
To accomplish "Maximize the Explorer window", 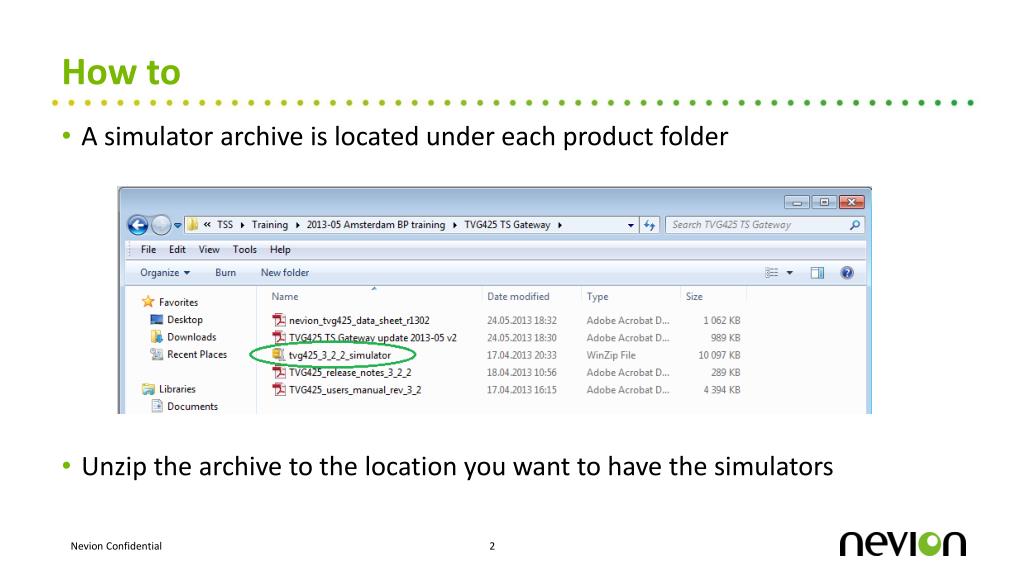I will click(x=824, y=202).
